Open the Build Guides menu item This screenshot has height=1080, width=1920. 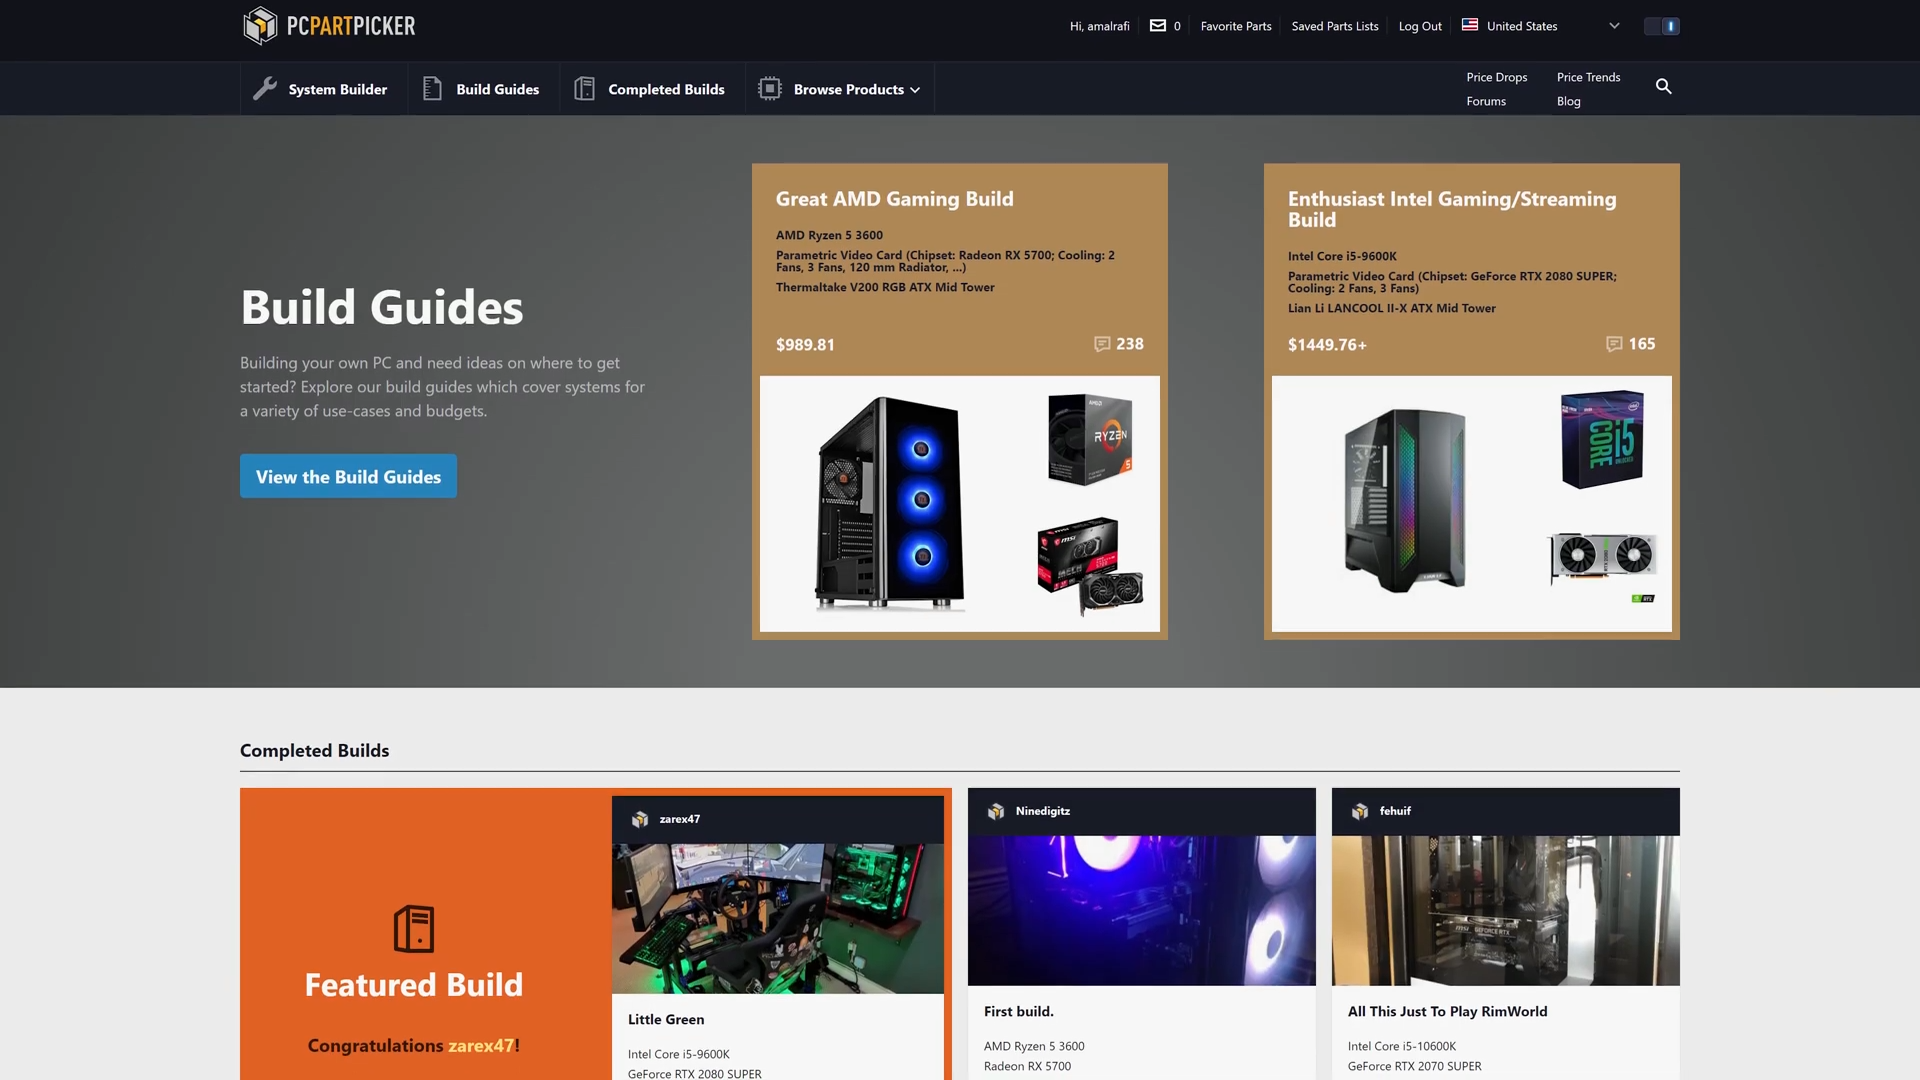483,89
